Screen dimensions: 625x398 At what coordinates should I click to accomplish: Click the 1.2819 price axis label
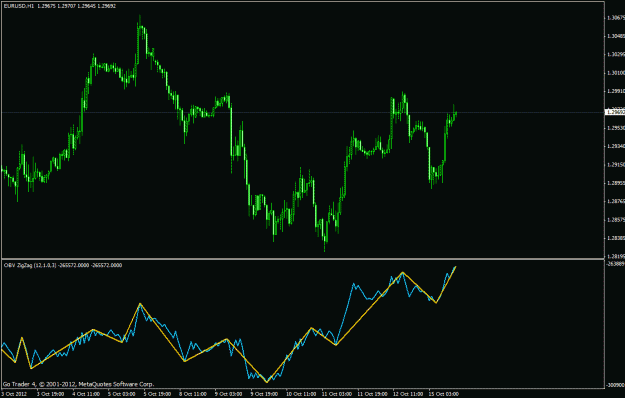tap(616, 256)
